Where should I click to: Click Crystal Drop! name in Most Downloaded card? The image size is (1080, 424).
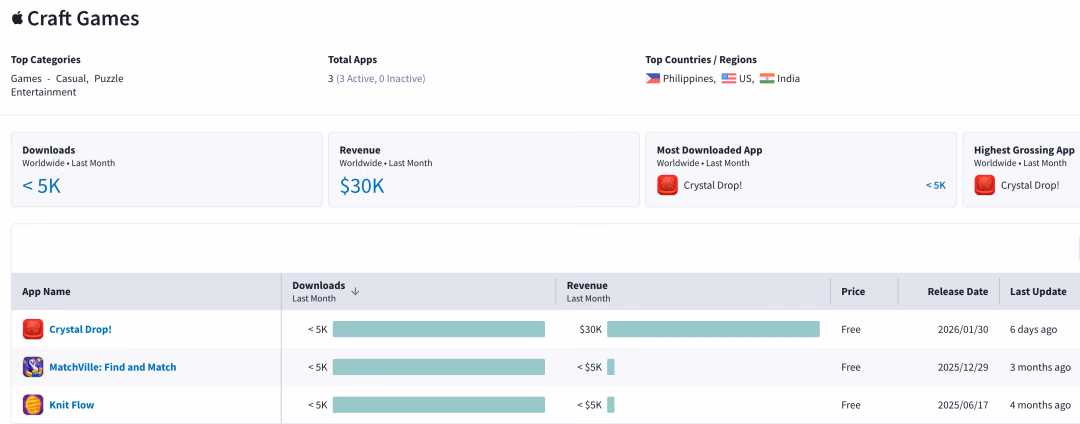pos(713,185)
